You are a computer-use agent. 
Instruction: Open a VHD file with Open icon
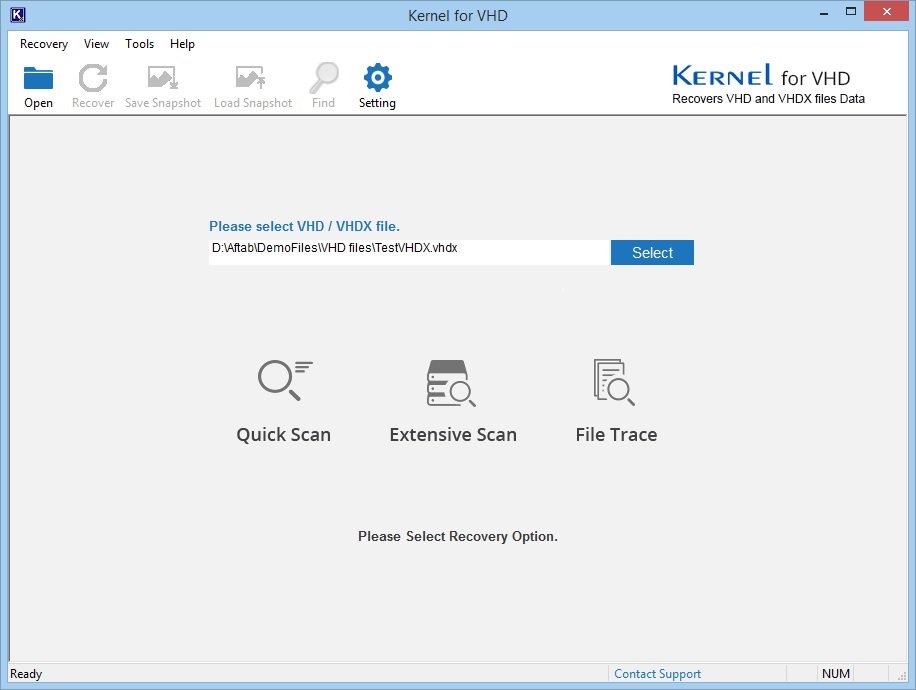coord(38,86)
